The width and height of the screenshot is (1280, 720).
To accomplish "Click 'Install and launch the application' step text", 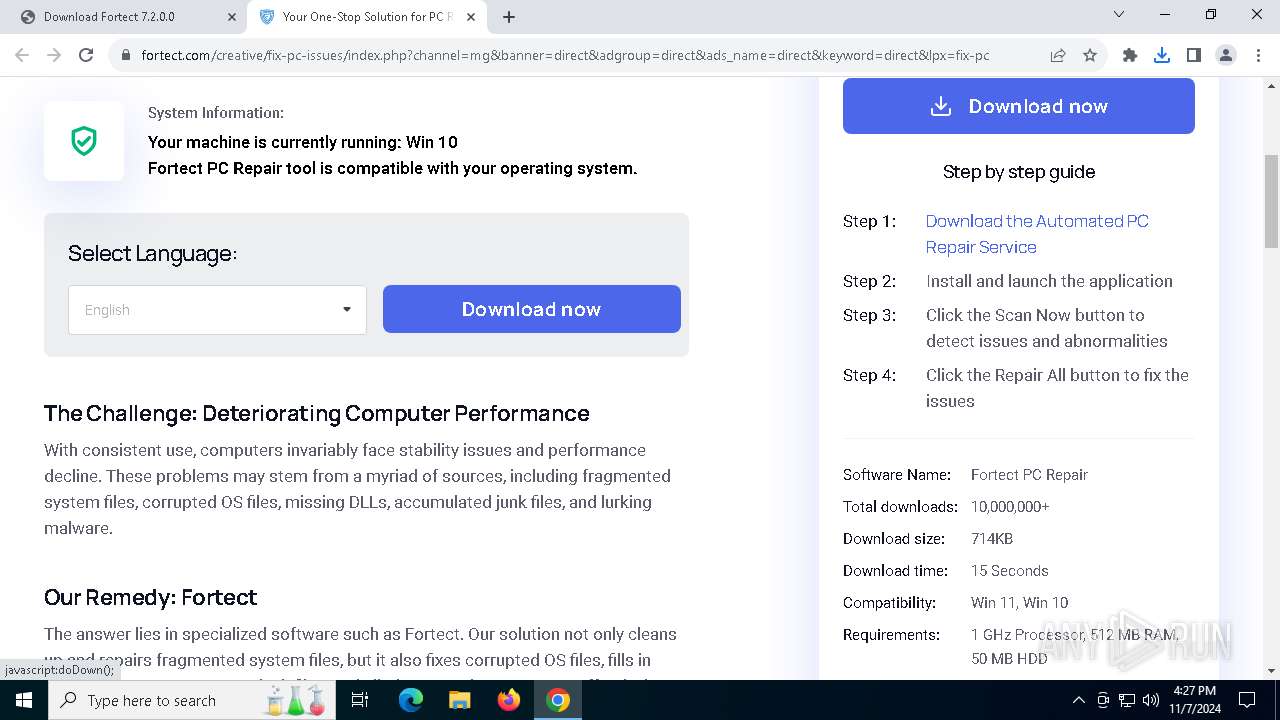I will tap(1049, 281).
